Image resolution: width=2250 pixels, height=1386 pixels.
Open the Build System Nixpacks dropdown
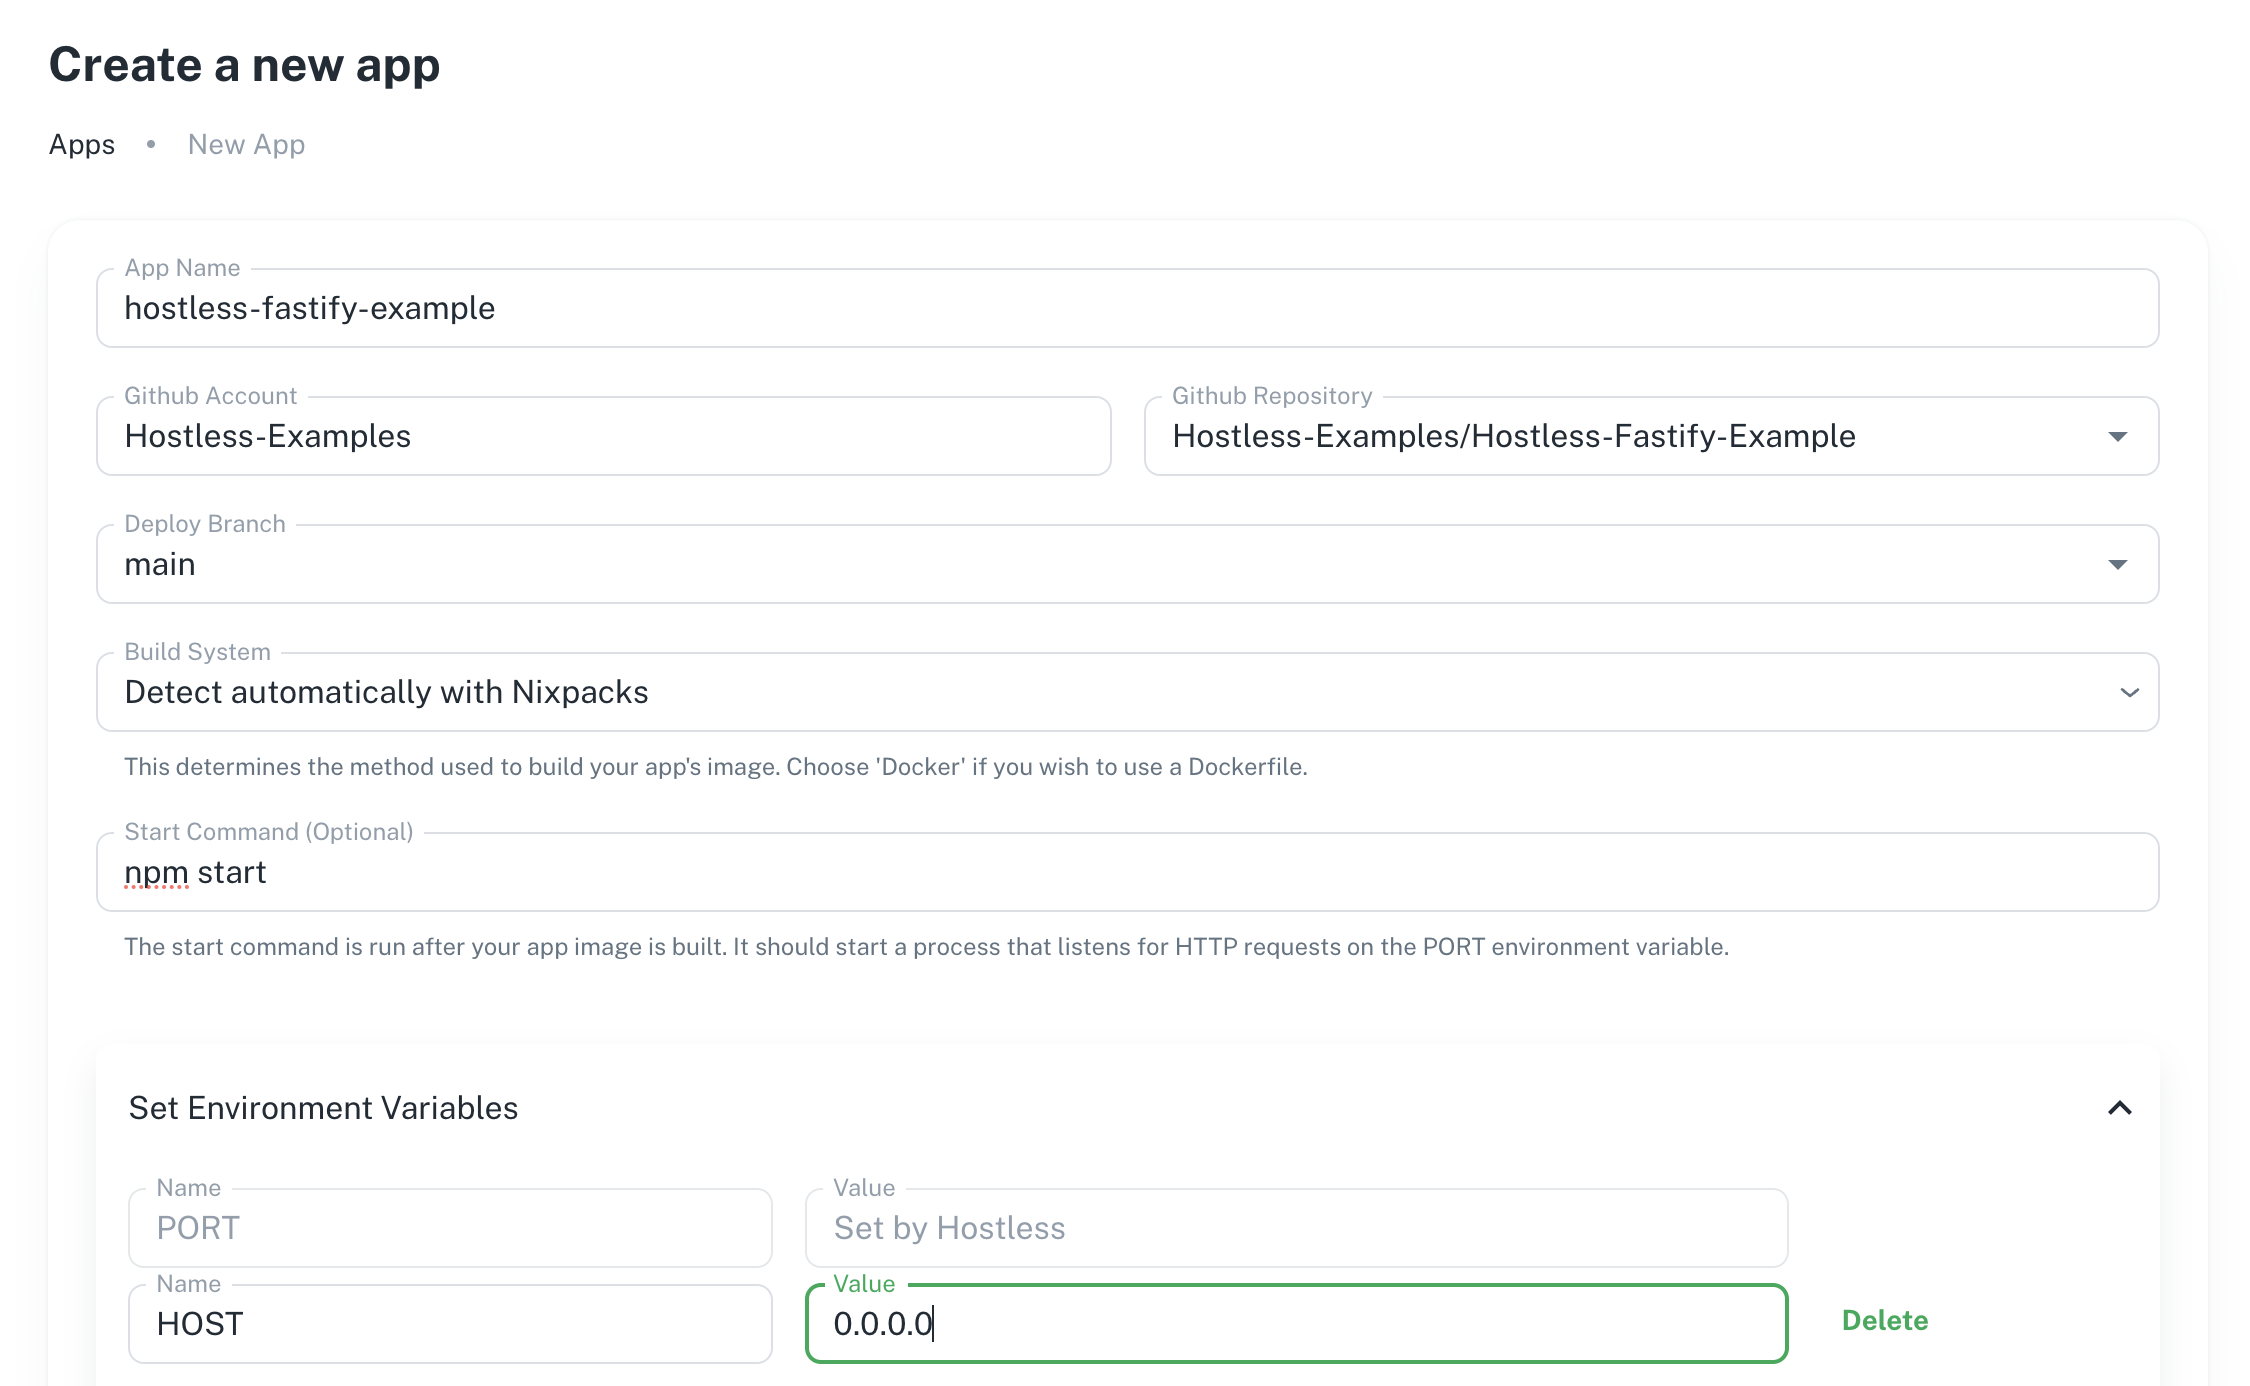coord(1127,692)
